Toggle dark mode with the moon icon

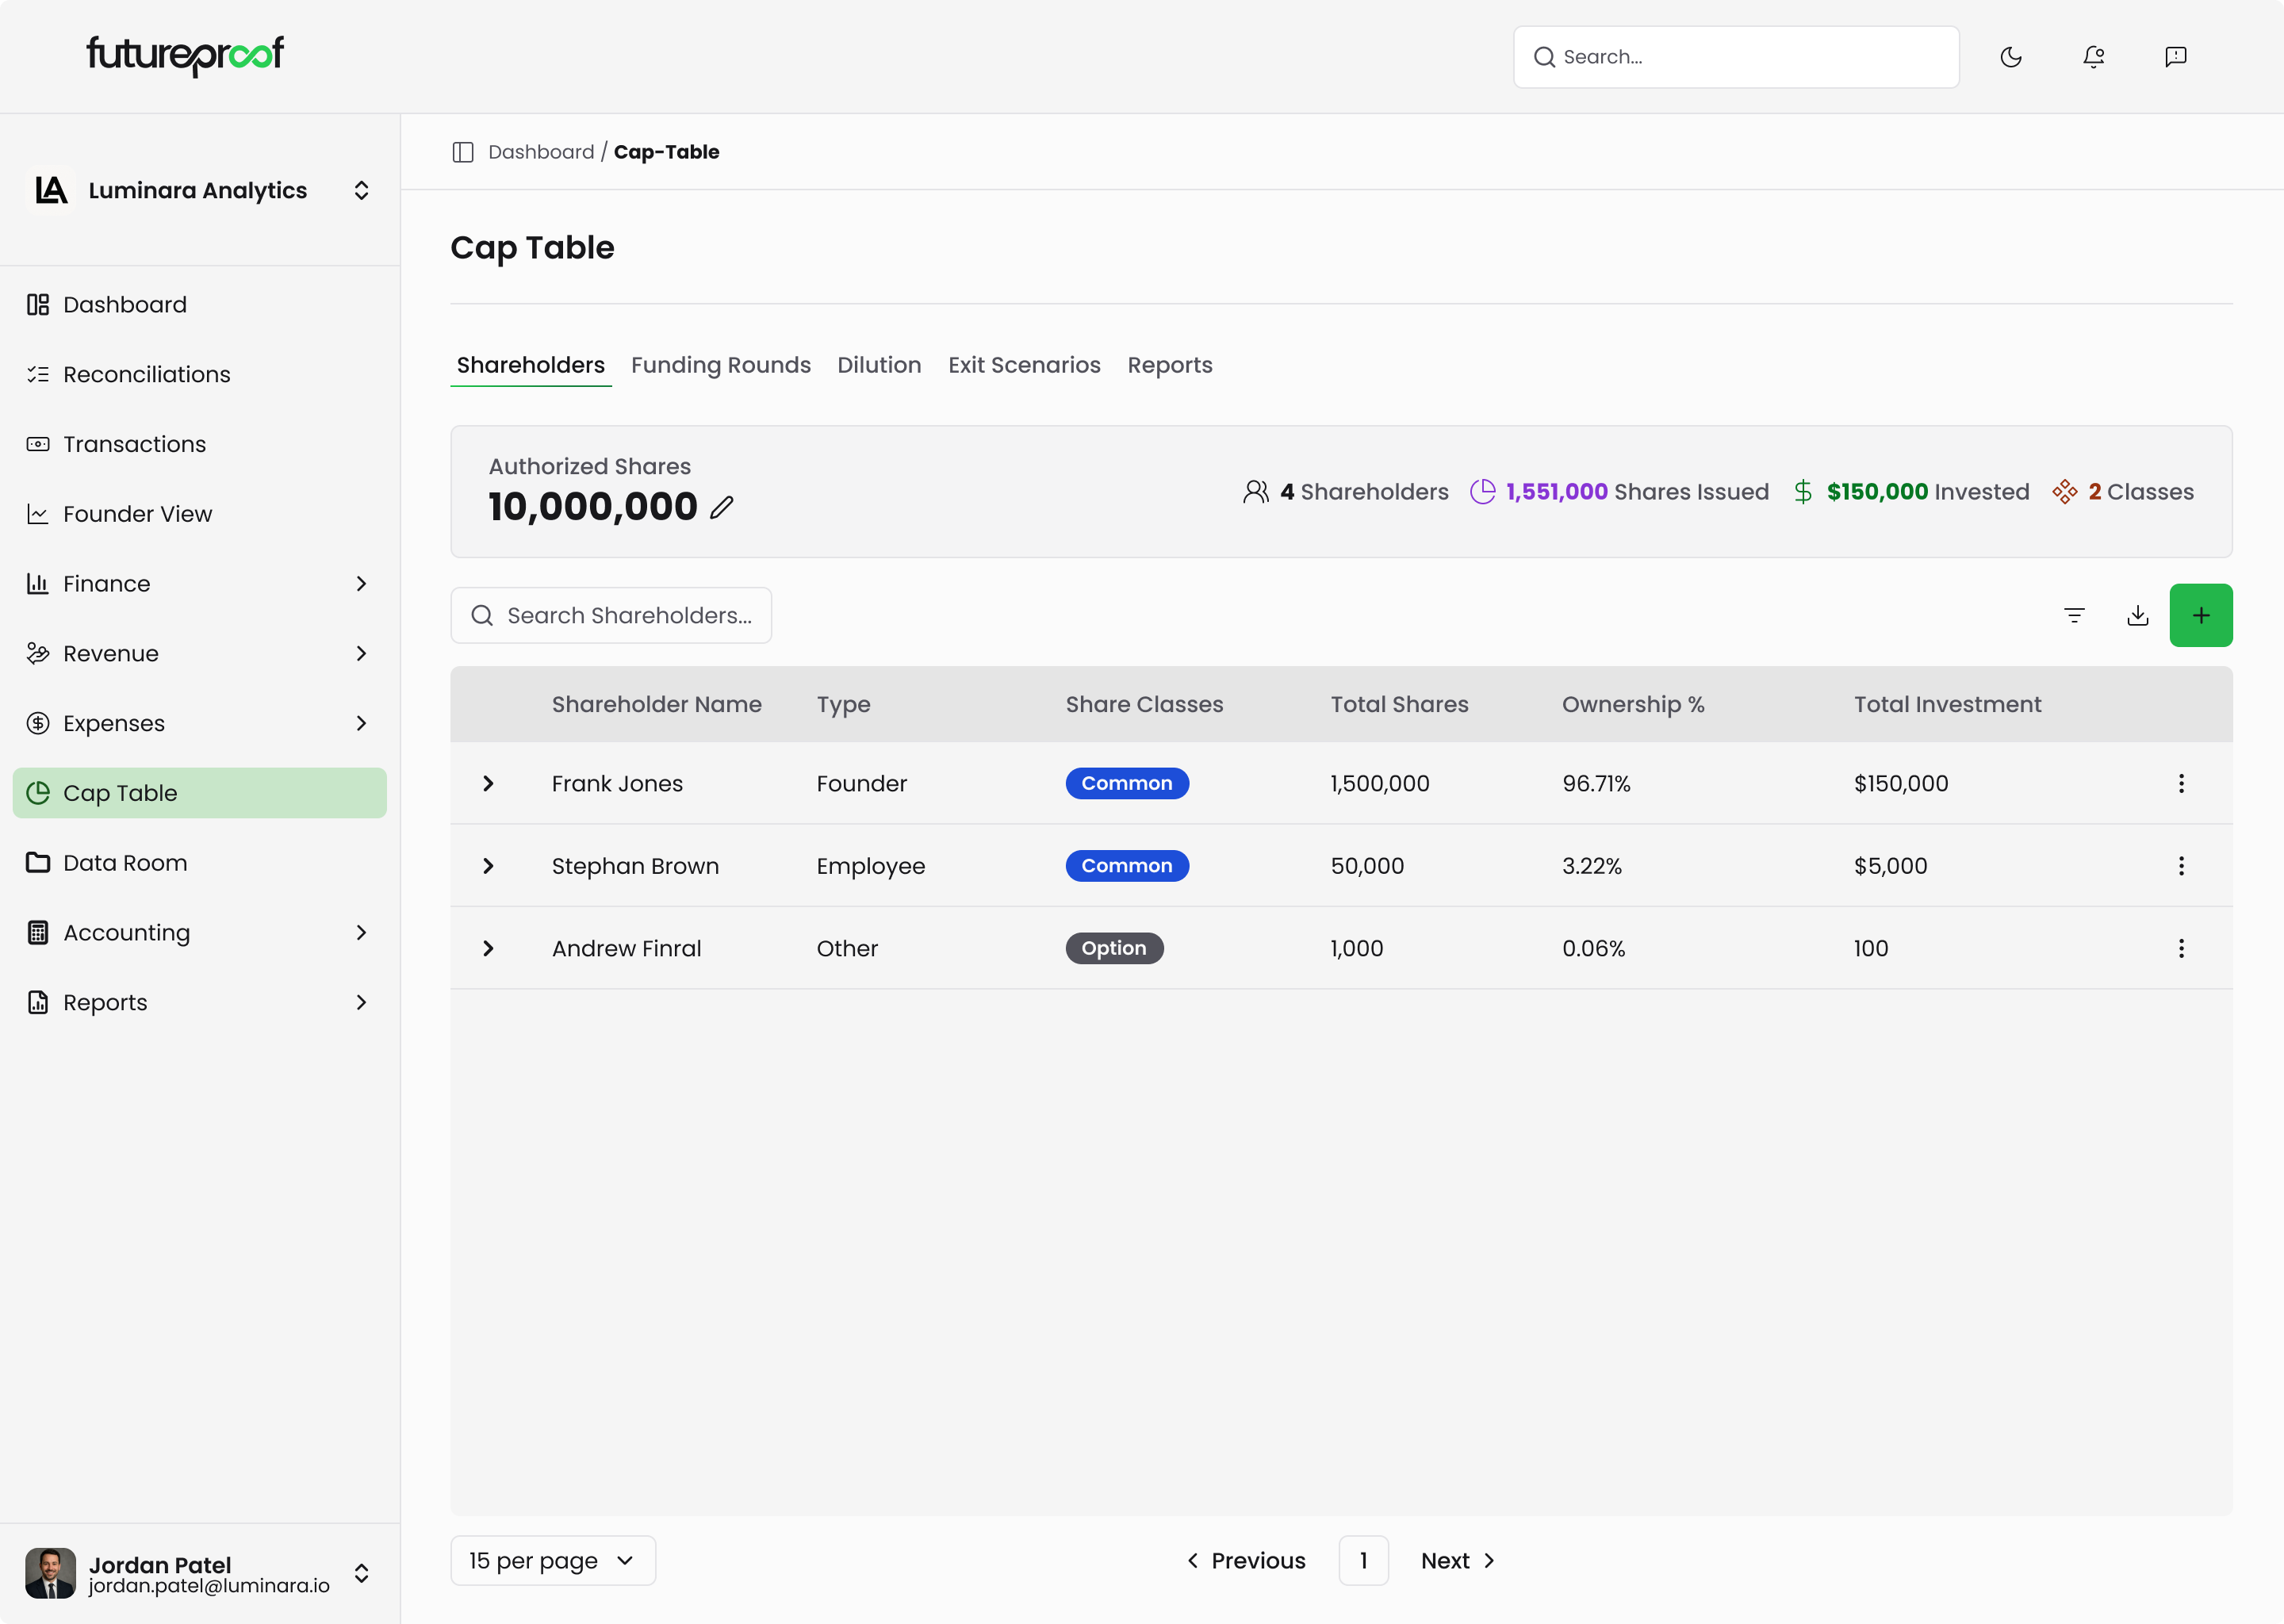tap(2011, 57)
